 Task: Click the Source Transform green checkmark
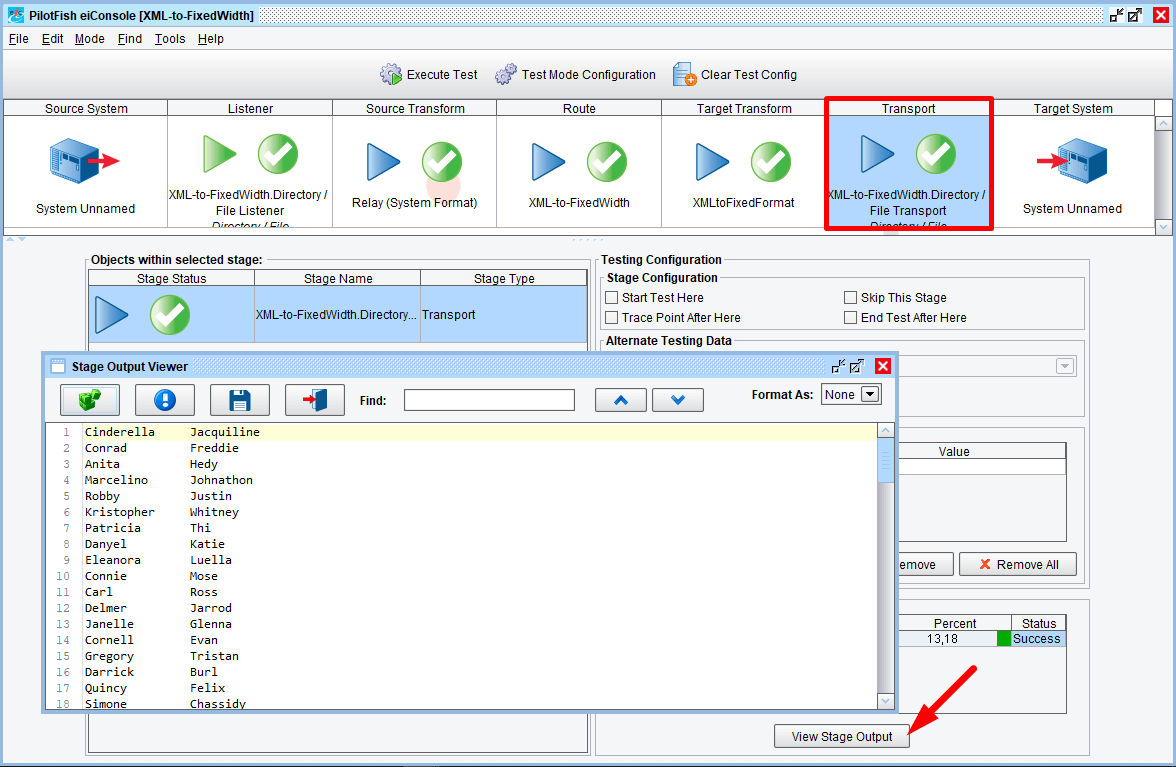pos(442,162)
